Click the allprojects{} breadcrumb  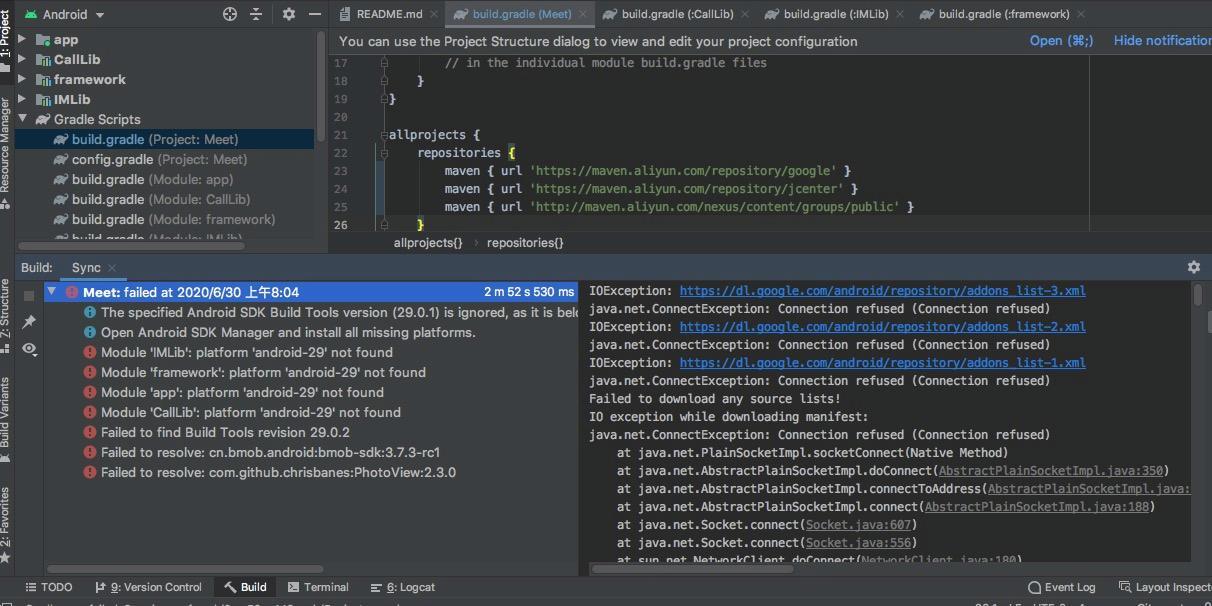pyautogui.click(x=428, y=243)
